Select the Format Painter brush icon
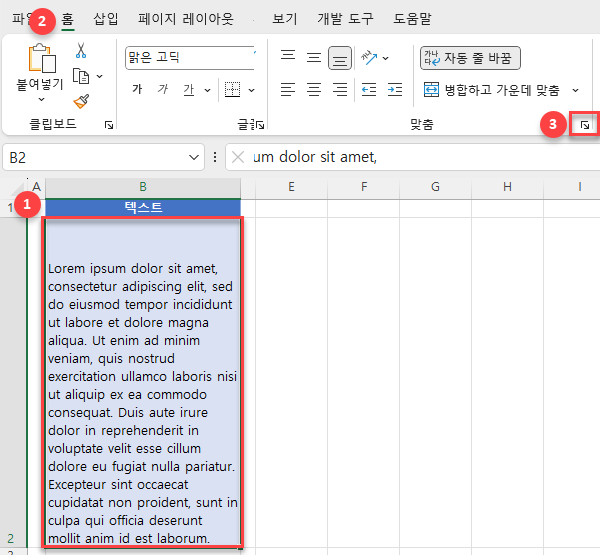 [x=81, y=101]
